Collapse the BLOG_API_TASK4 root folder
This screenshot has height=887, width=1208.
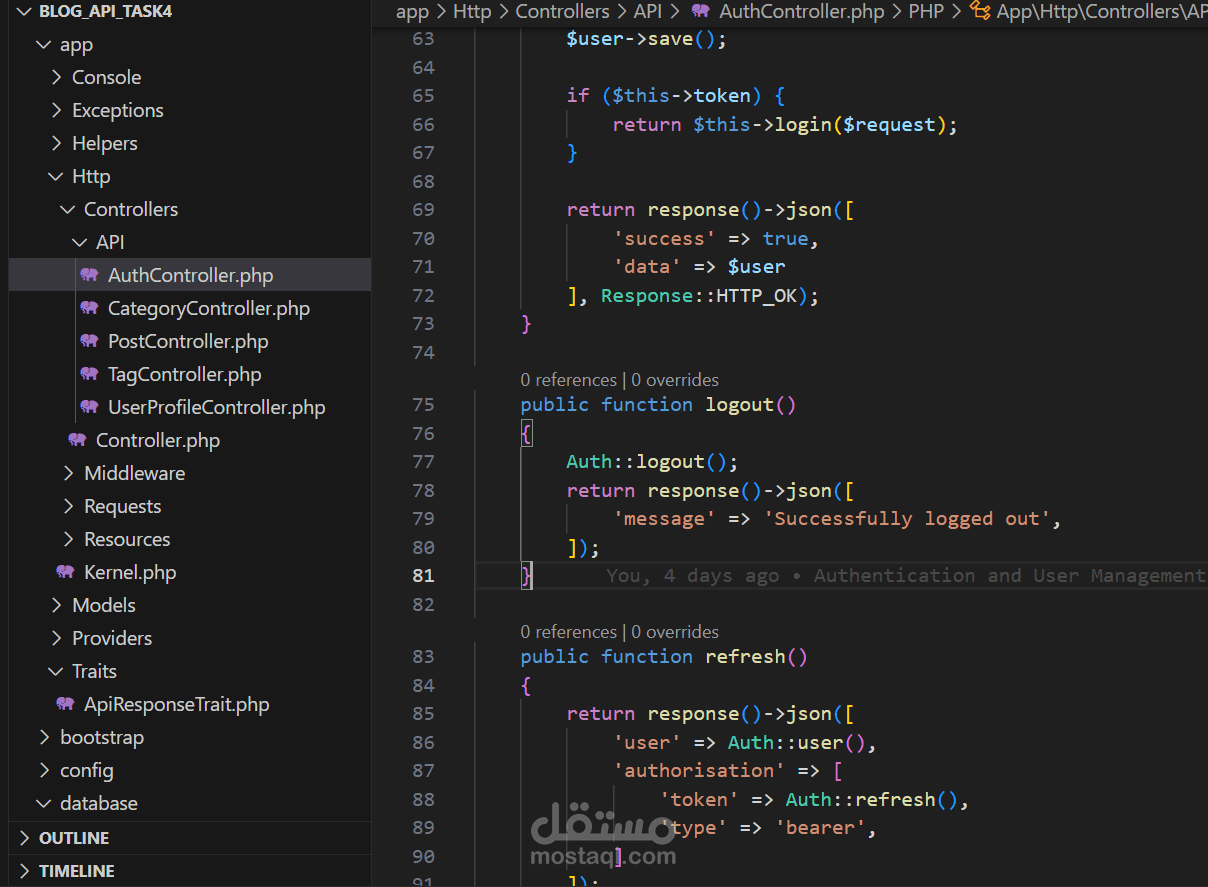click(23, 12)
